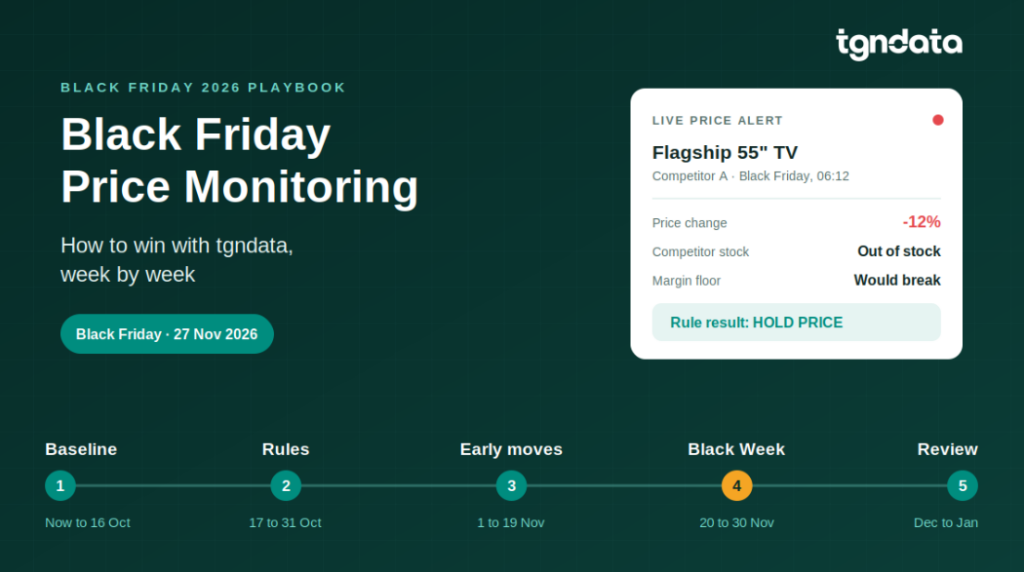This screenshot has height=572, width=1024.
Task: Select timeline step 5 circle
Action: point(963,486)
